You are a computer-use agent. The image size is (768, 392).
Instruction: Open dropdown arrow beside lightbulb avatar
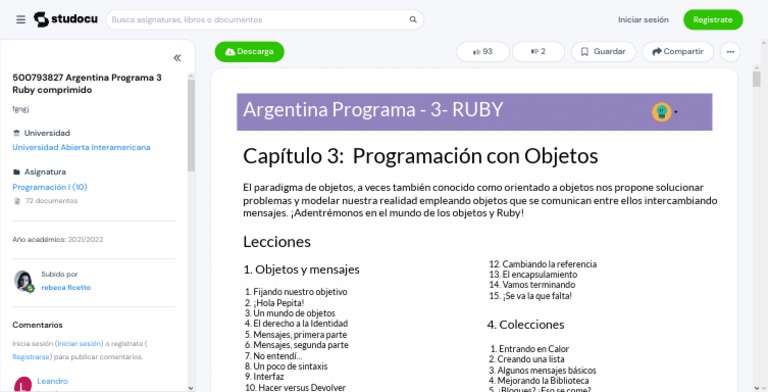pos(676,112)
